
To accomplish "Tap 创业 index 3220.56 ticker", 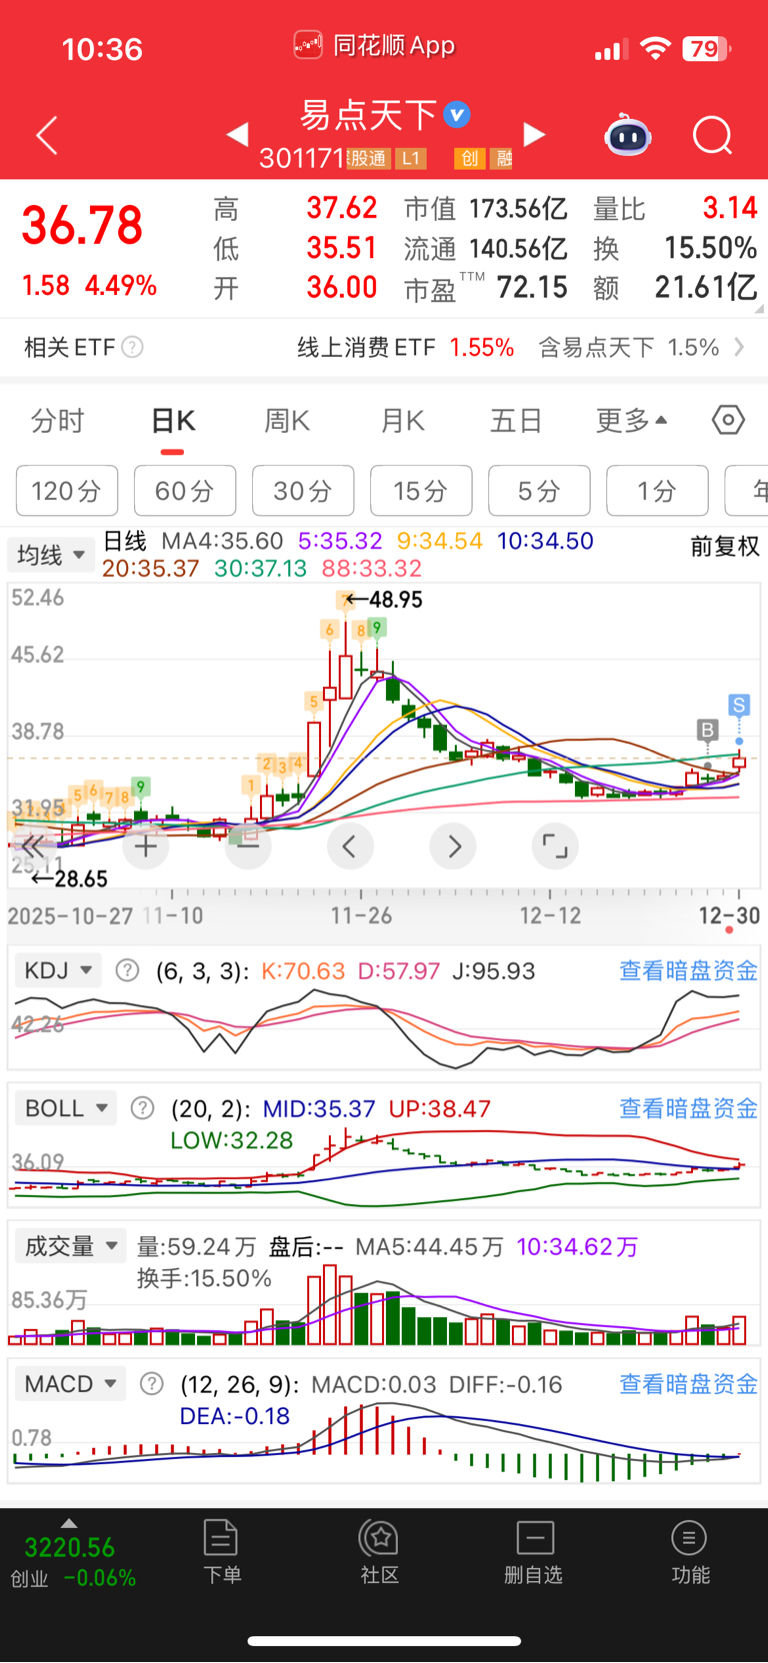I will (x=73, y=1561).
